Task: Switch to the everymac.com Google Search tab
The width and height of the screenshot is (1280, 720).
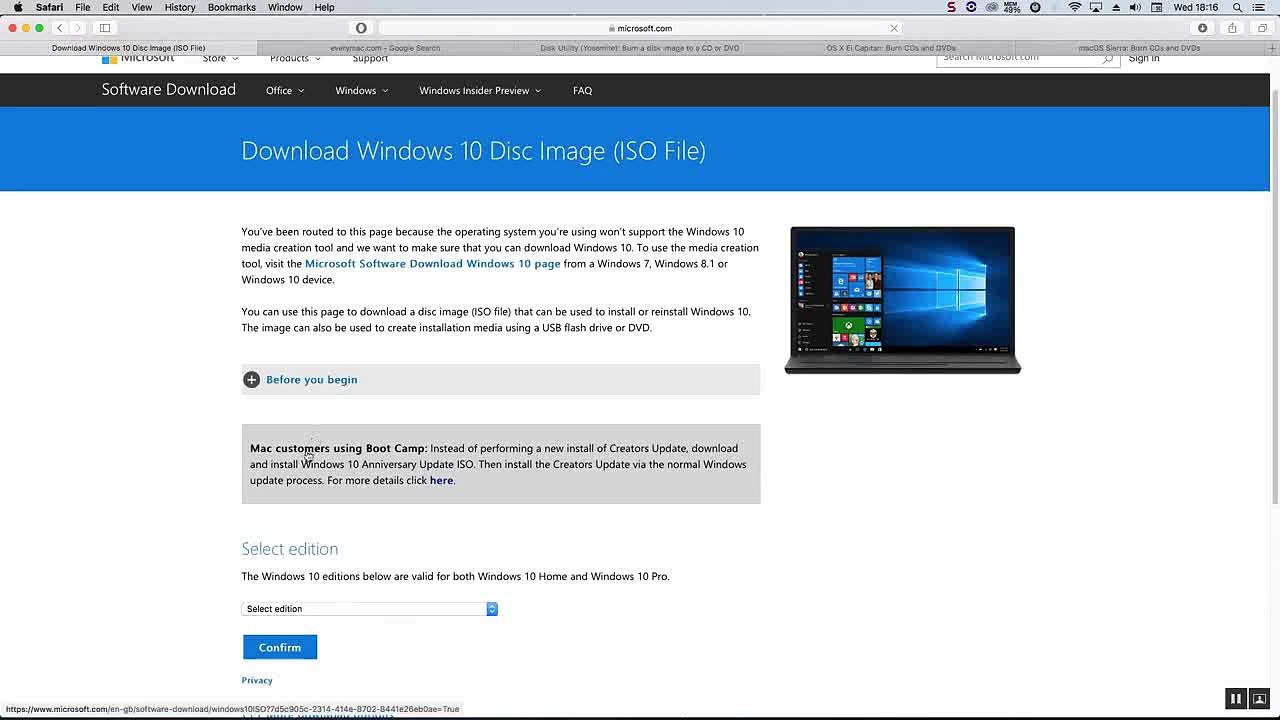Action: coord(385,48)
